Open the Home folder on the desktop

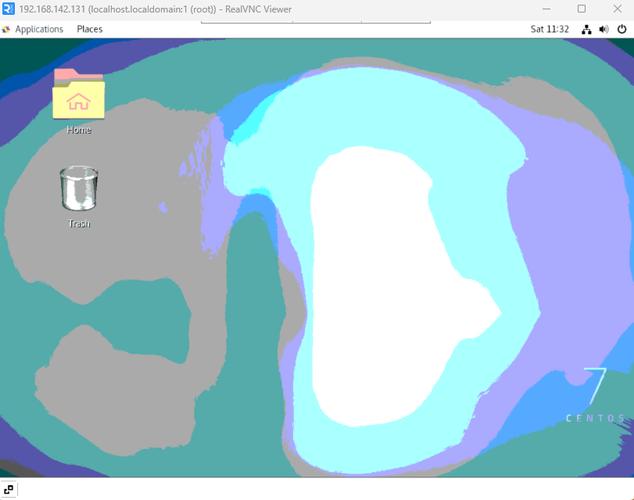point(78,97)
